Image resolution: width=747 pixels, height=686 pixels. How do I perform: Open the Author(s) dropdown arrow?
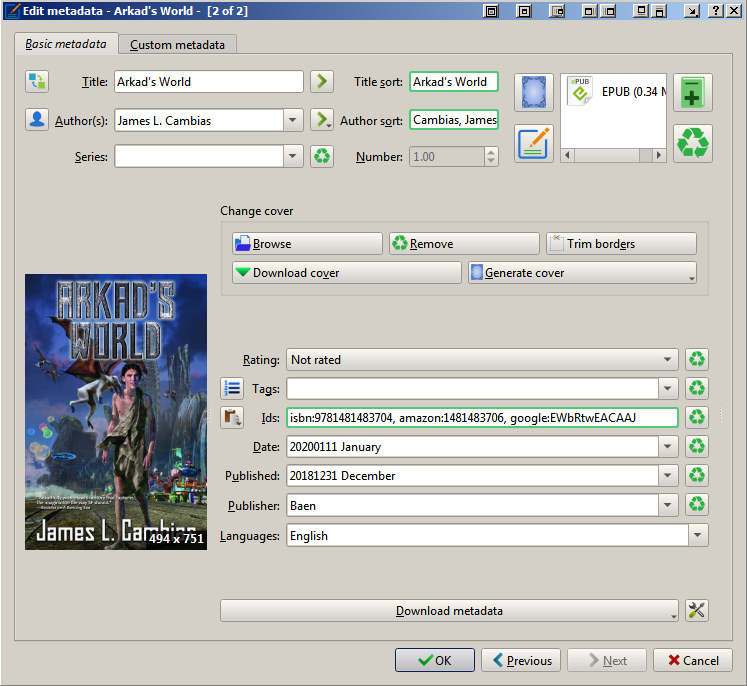pos(293,120)
